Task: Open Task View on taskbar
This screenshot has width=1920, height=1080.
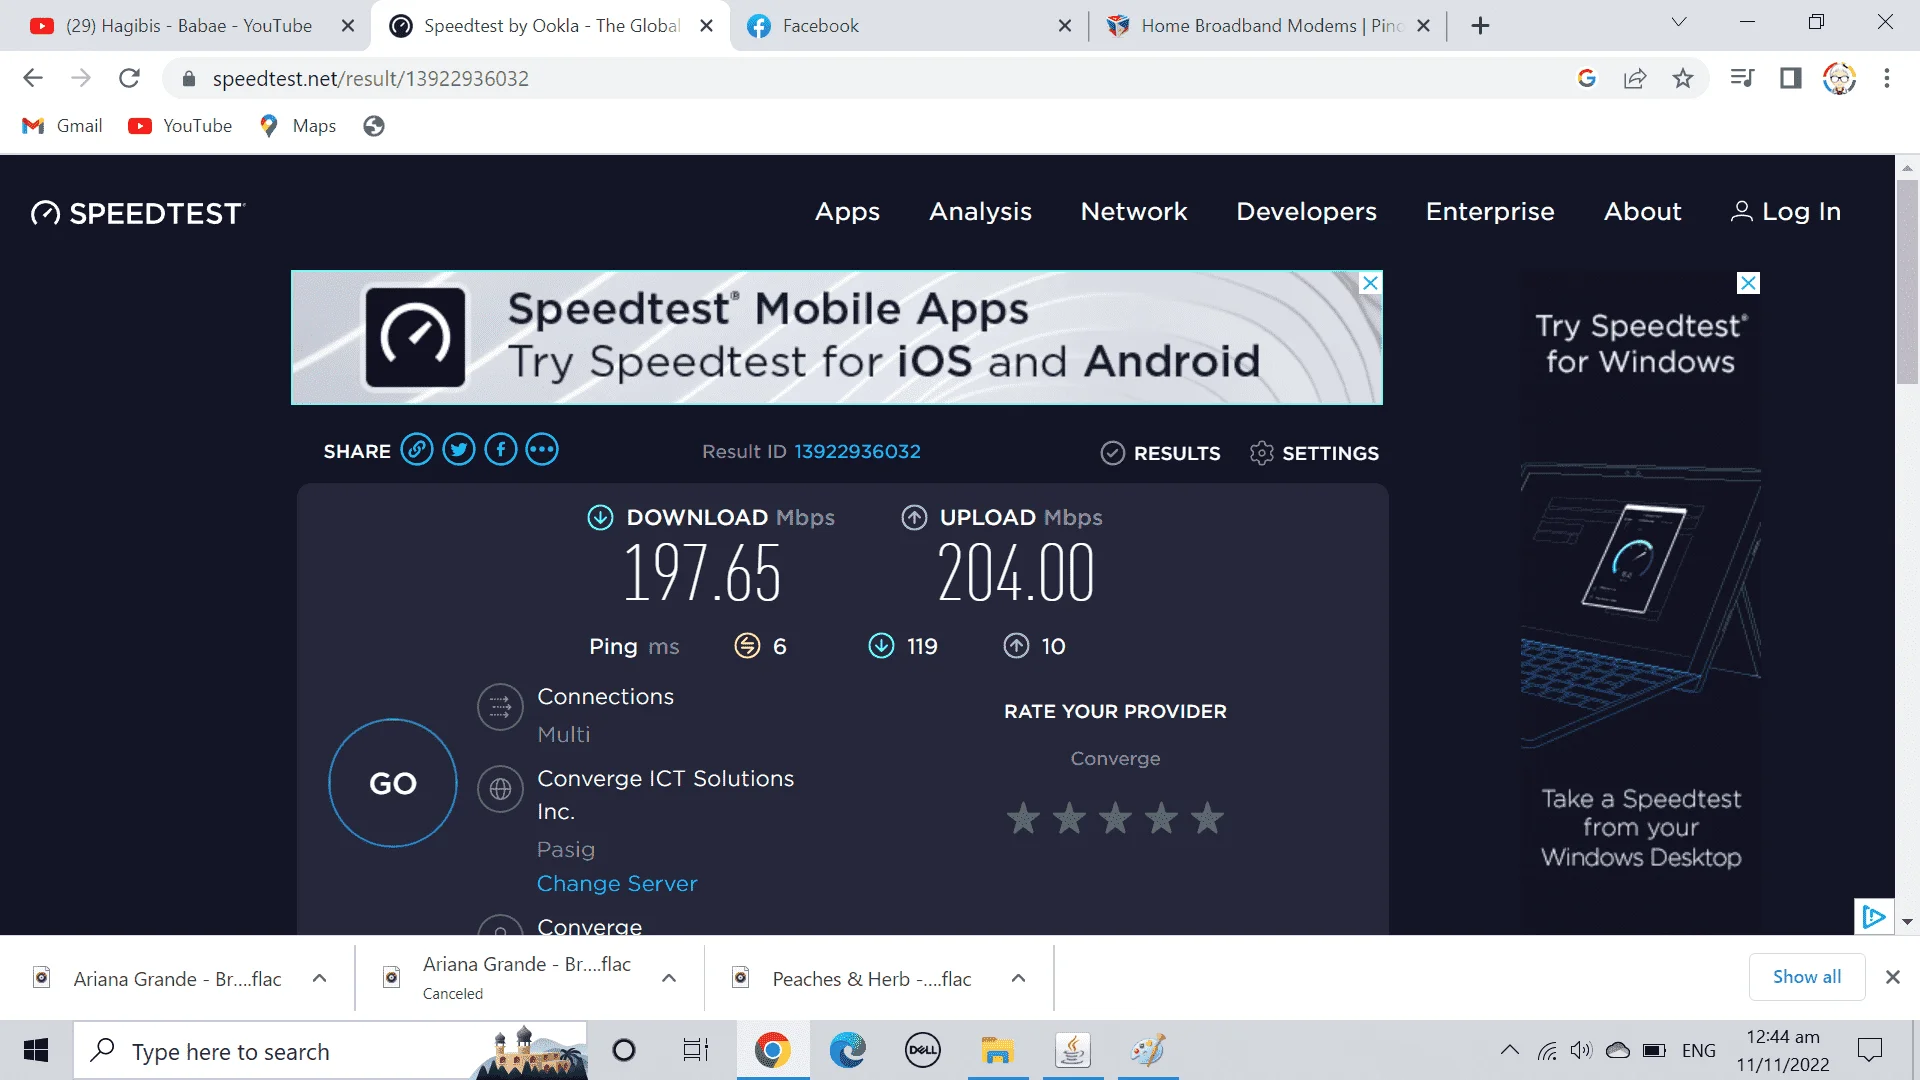Action: click(695, 1050)
